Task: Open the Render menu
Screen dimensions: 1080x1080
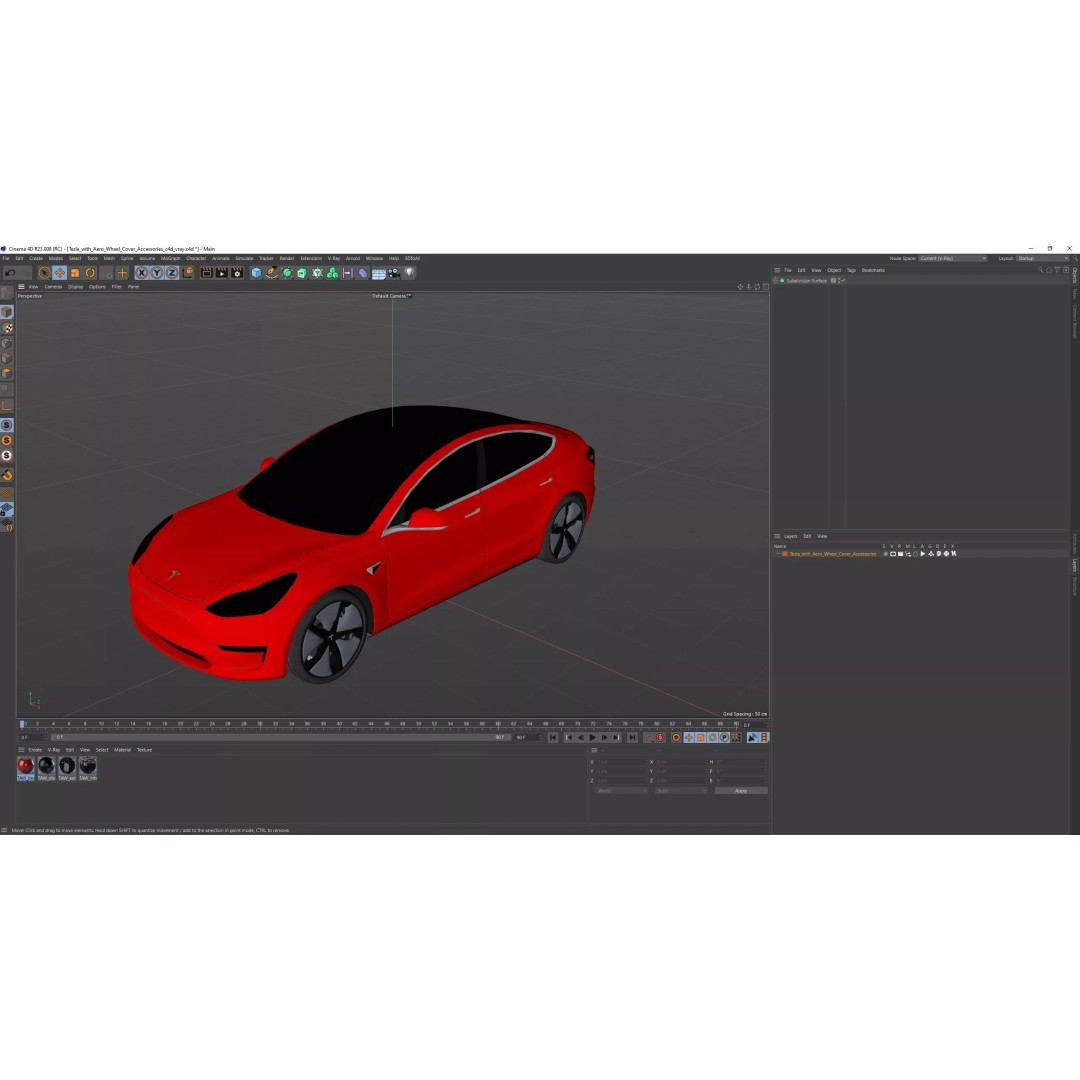Action: coord(287,258)
